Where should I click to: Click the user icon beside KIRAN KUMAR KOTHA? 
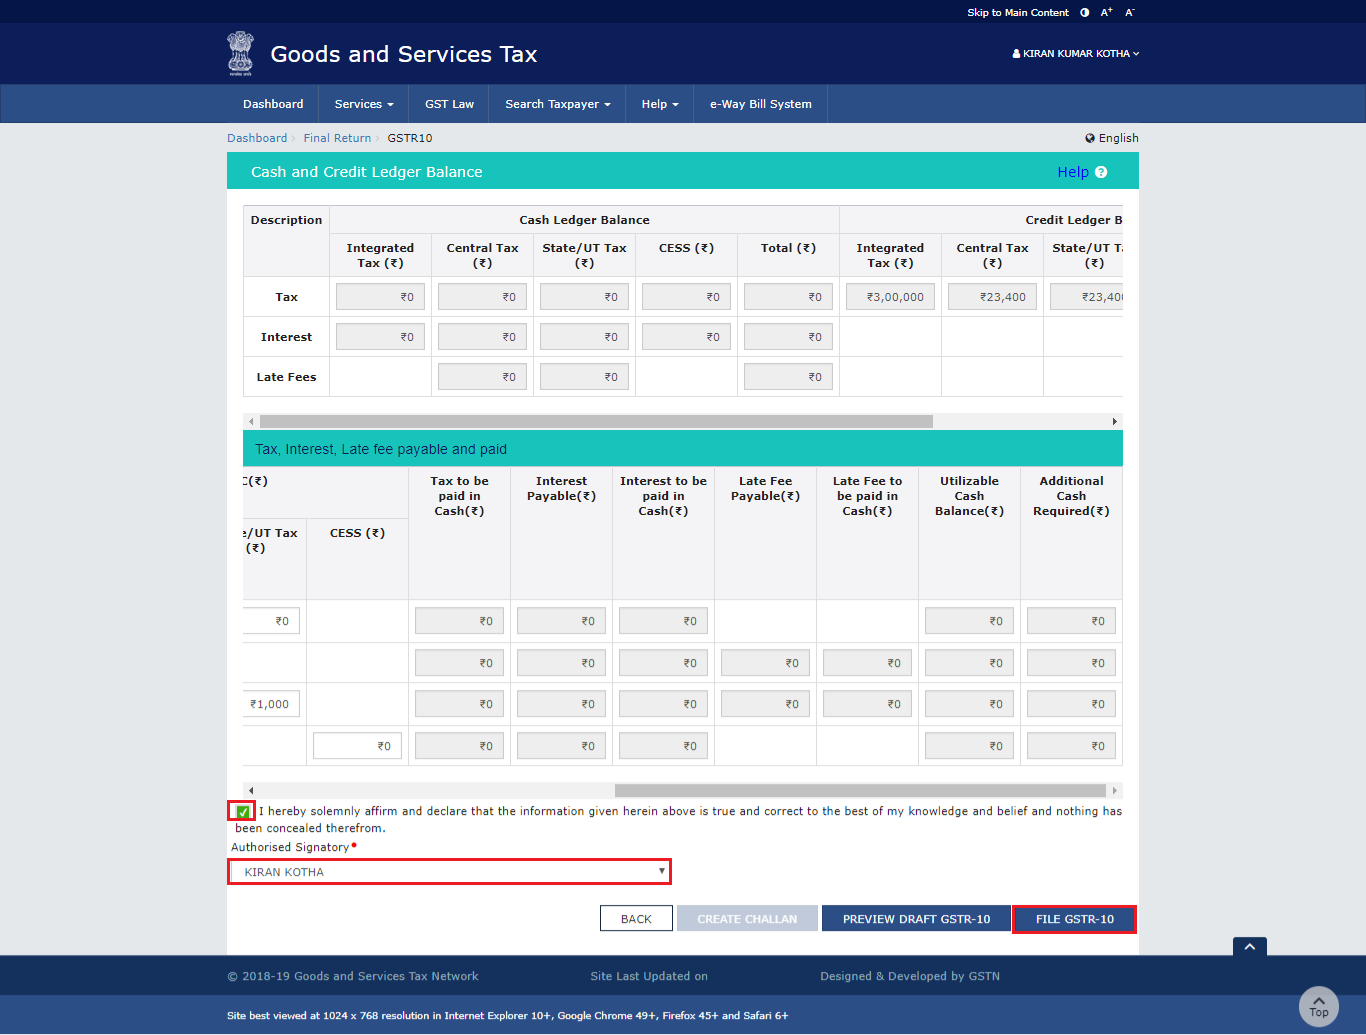1016,53
